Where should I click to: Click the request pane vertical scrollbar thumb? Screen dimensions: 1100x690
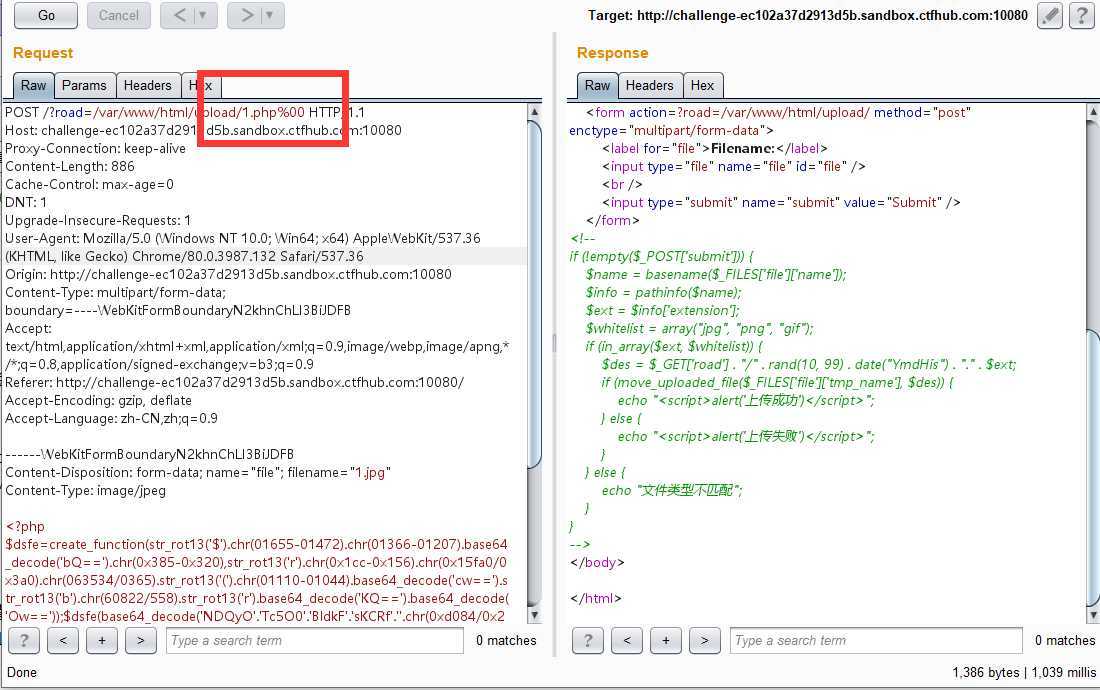coord(535,293)
